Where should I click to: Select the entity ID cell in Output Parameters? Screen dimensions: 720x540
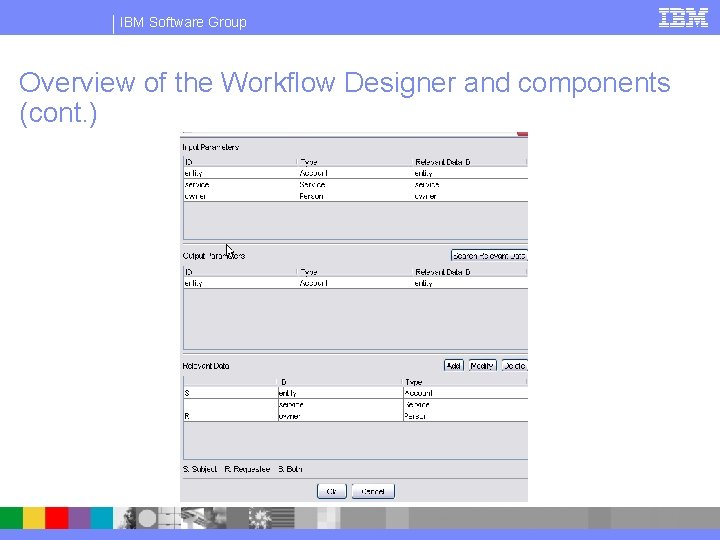click(x=240, y=283)
